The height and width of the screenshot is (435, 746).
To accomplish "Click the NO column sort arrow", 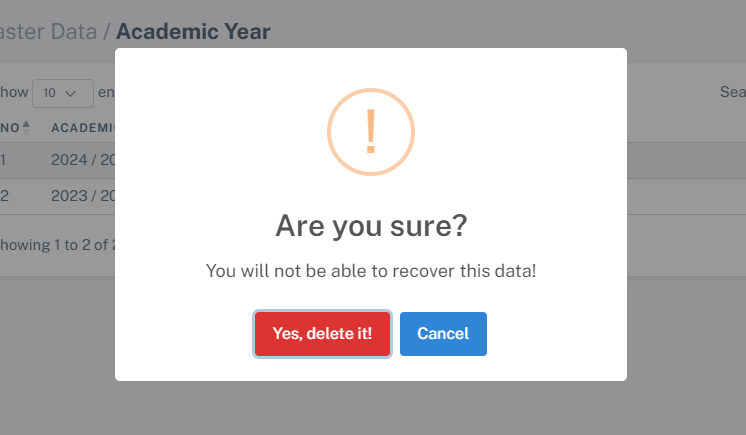I will (26, 126).
